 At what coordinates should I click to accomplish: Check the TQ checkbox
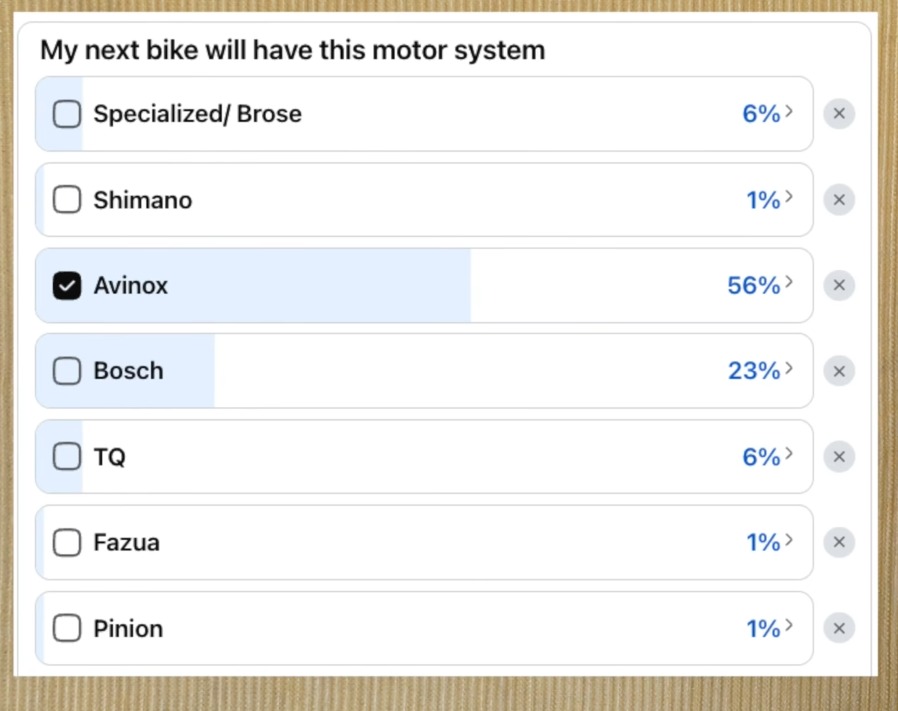(67, 457)
